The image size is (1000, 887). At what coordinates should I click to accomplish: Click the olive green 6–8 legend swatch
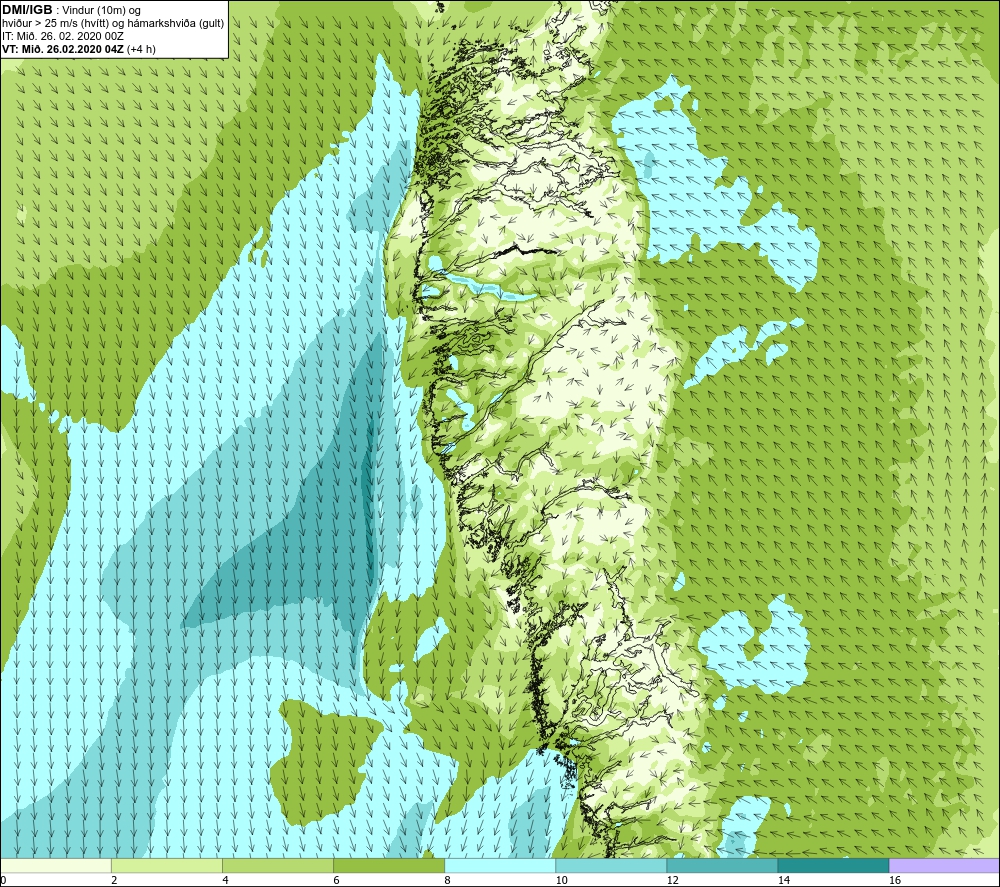[389, 865]
